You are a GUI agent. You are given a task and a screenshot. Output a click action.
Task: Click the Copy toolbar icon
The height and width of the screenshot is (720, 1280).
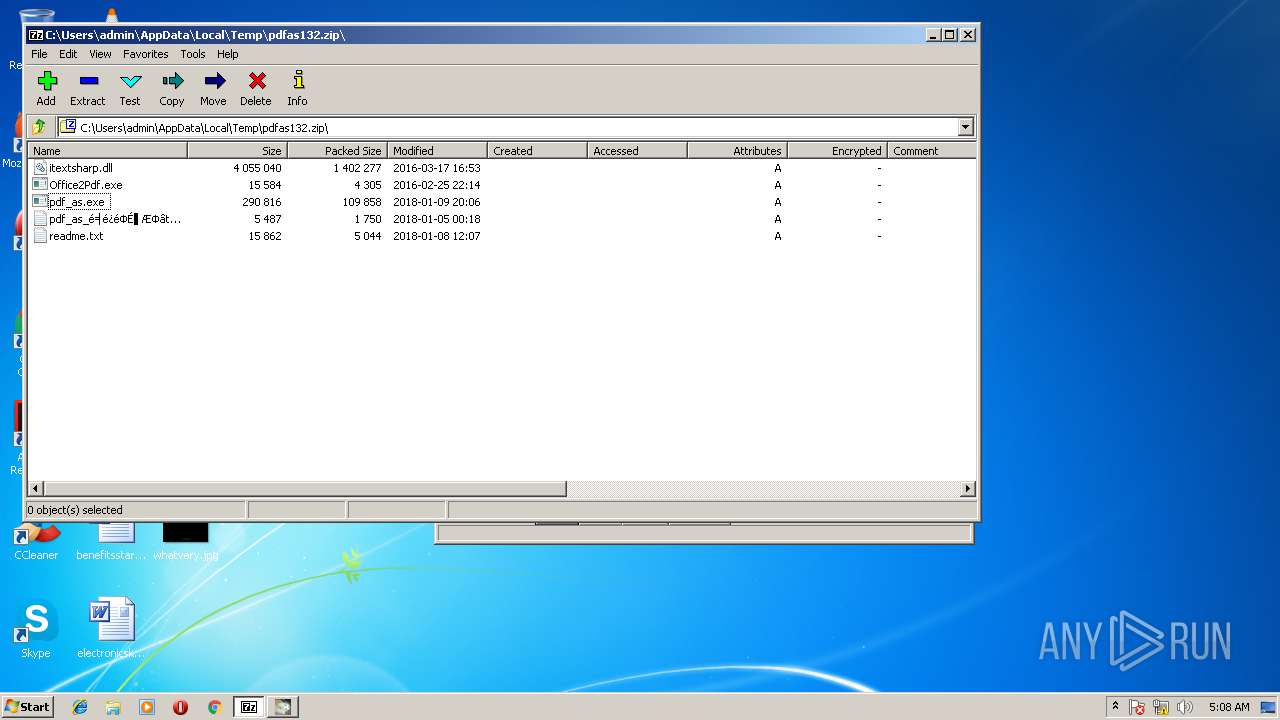coord(172,88)
